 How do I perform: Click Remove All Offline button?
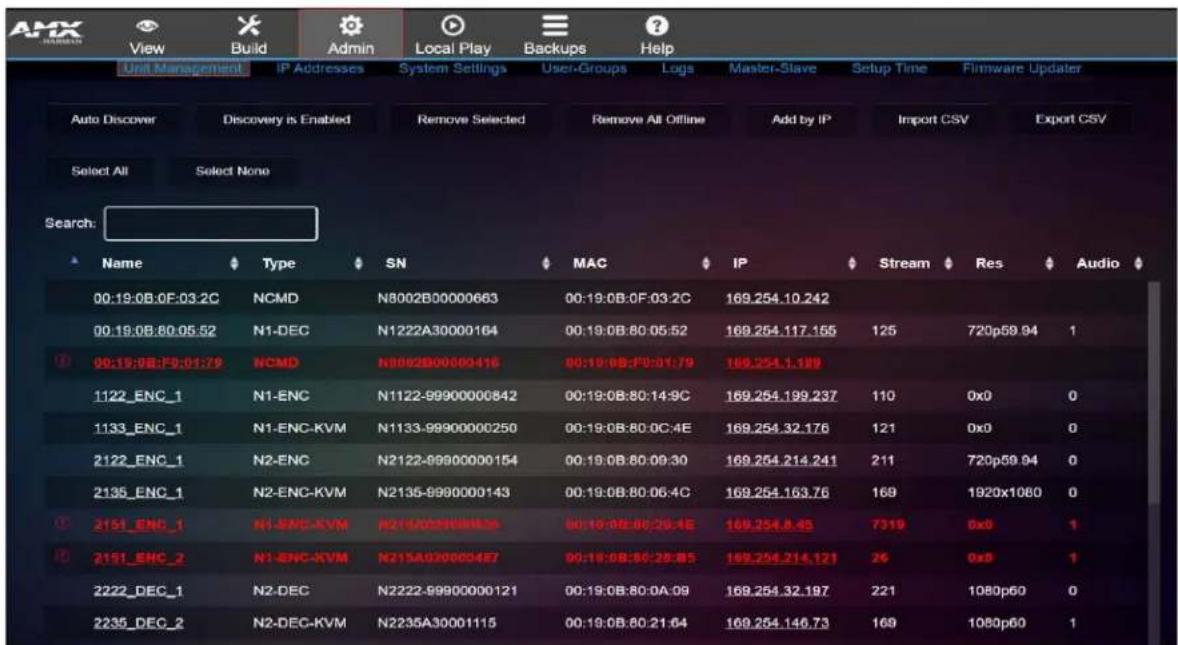[x=648, y=119]
